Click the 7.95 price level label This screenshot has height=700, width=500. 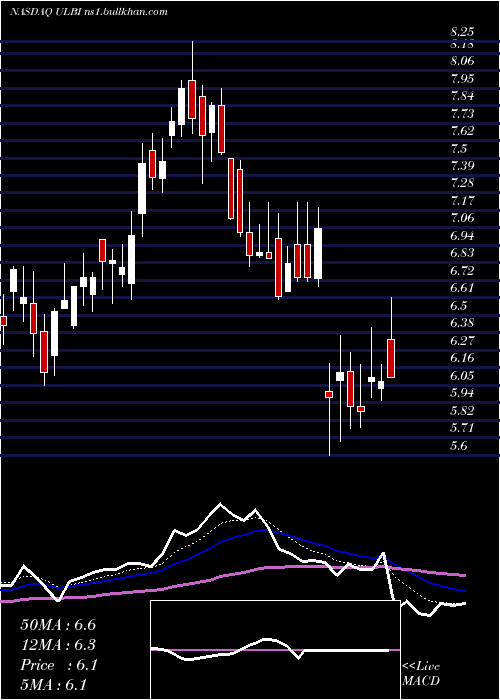click(x=462, y=79)
